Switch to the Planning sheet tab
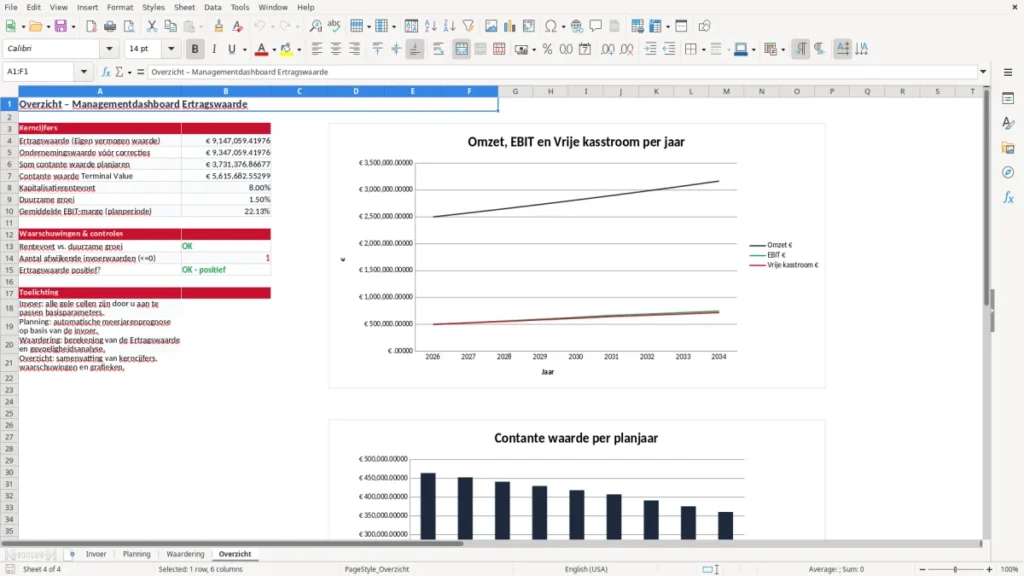Viewport: 1024px width, 576px height. click(x=136, y=554)
